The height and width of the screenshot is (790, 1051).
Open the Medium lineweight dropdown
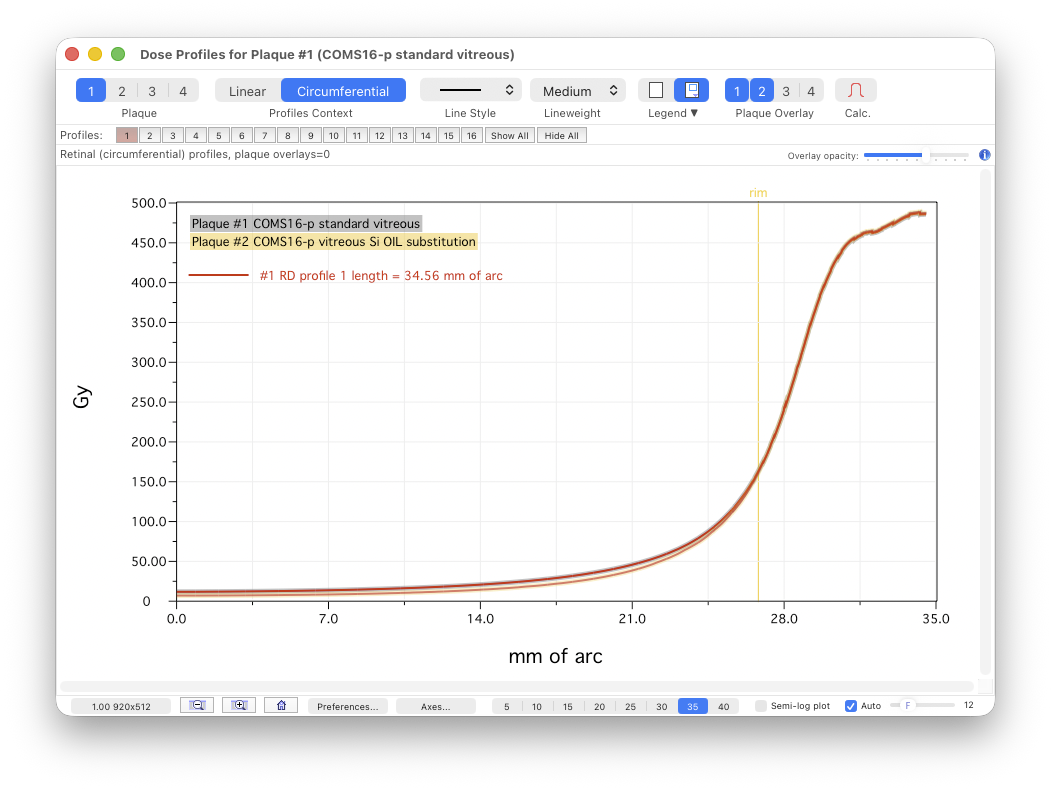coord(577,91)
